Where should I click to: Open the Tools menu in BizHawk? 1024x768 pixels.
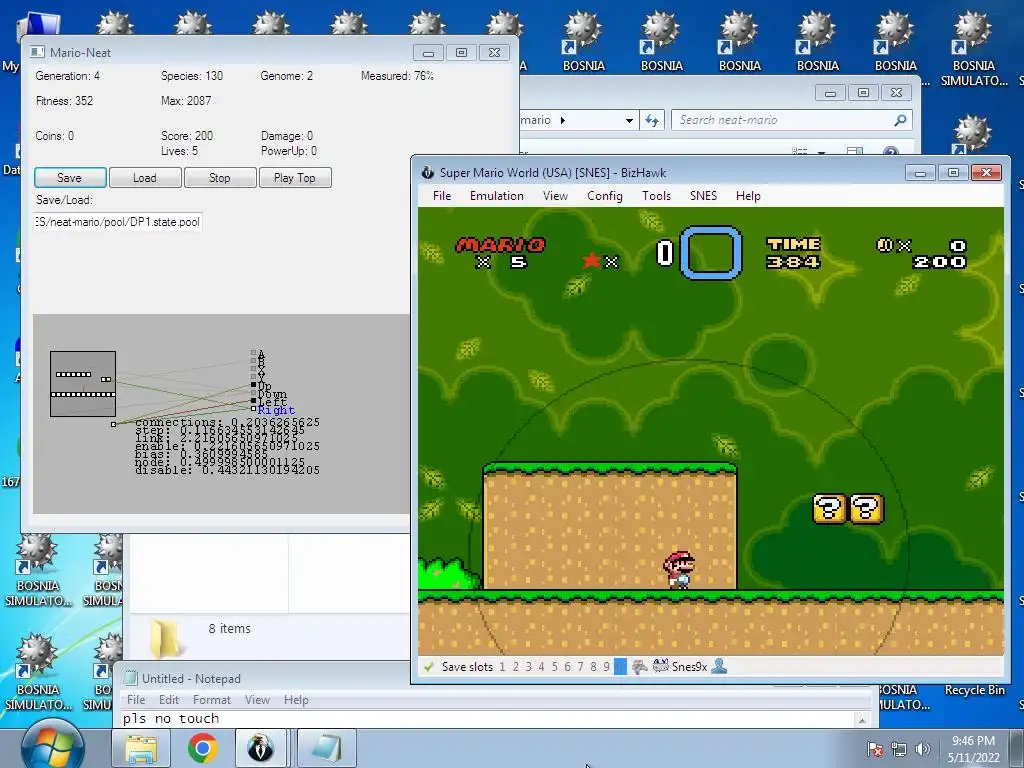pos(656,196)
